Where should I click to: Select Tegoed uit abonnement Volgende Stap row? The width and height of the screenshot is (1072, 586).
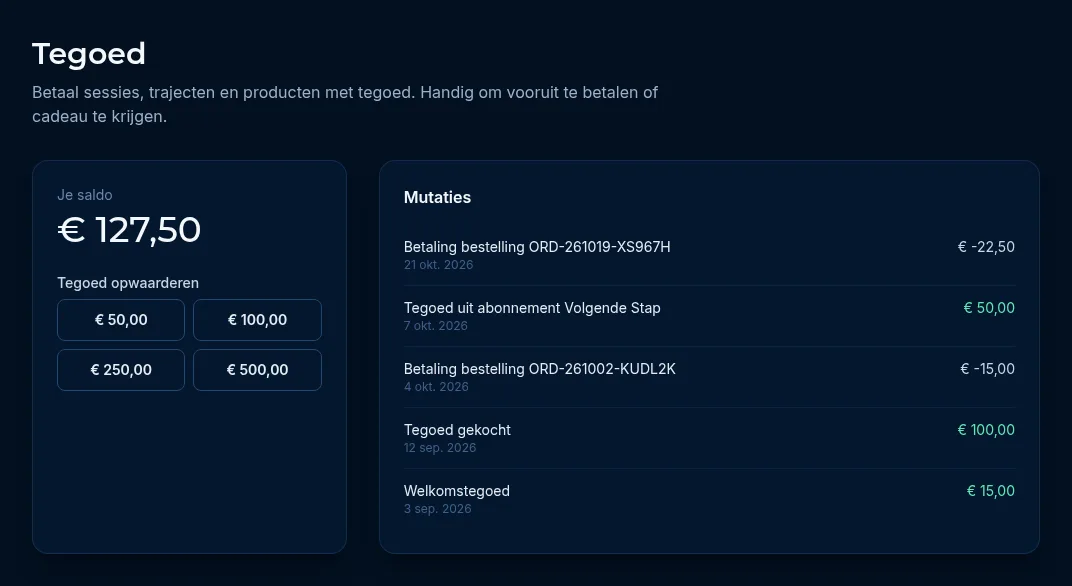pos(709,316)
